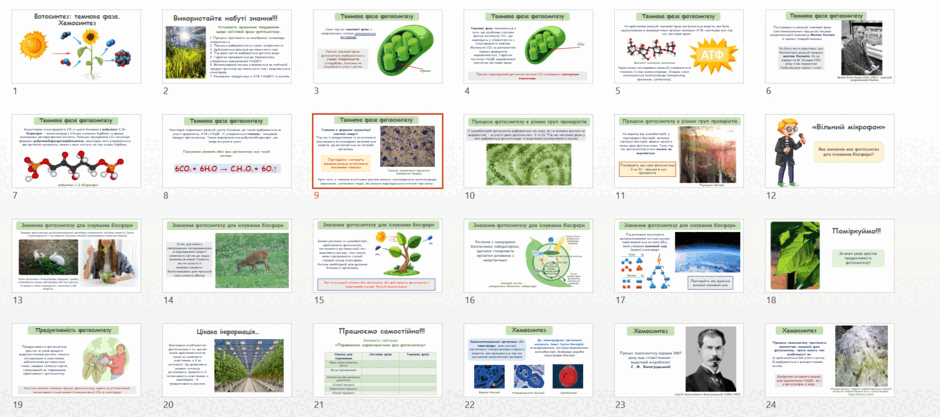Click slide number 12 label
940x417 pixels.
click(x=770, y=195)
